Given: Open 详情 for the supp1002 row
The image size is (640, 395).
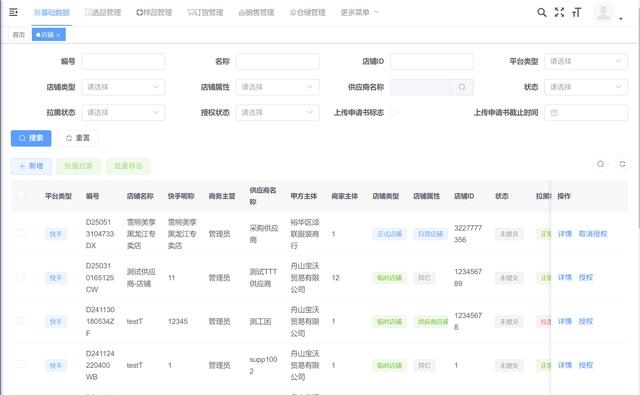Looking at the screenshot, I should coord(564,365).
